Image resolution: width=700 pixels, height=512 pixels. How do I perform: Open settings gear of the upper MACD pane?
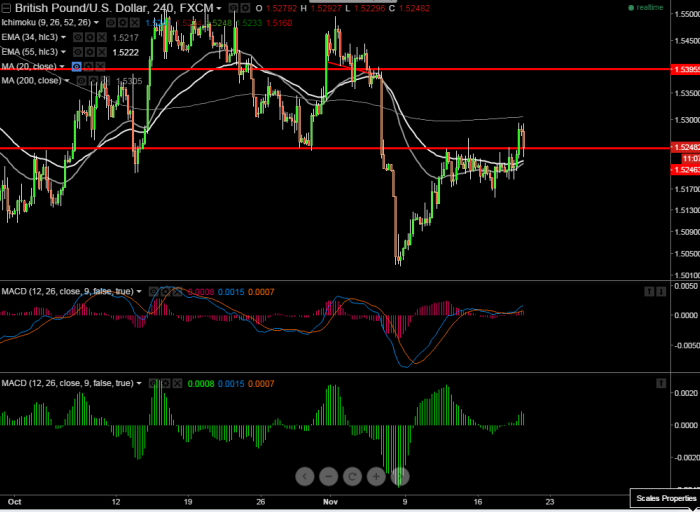tap(165, 292)
